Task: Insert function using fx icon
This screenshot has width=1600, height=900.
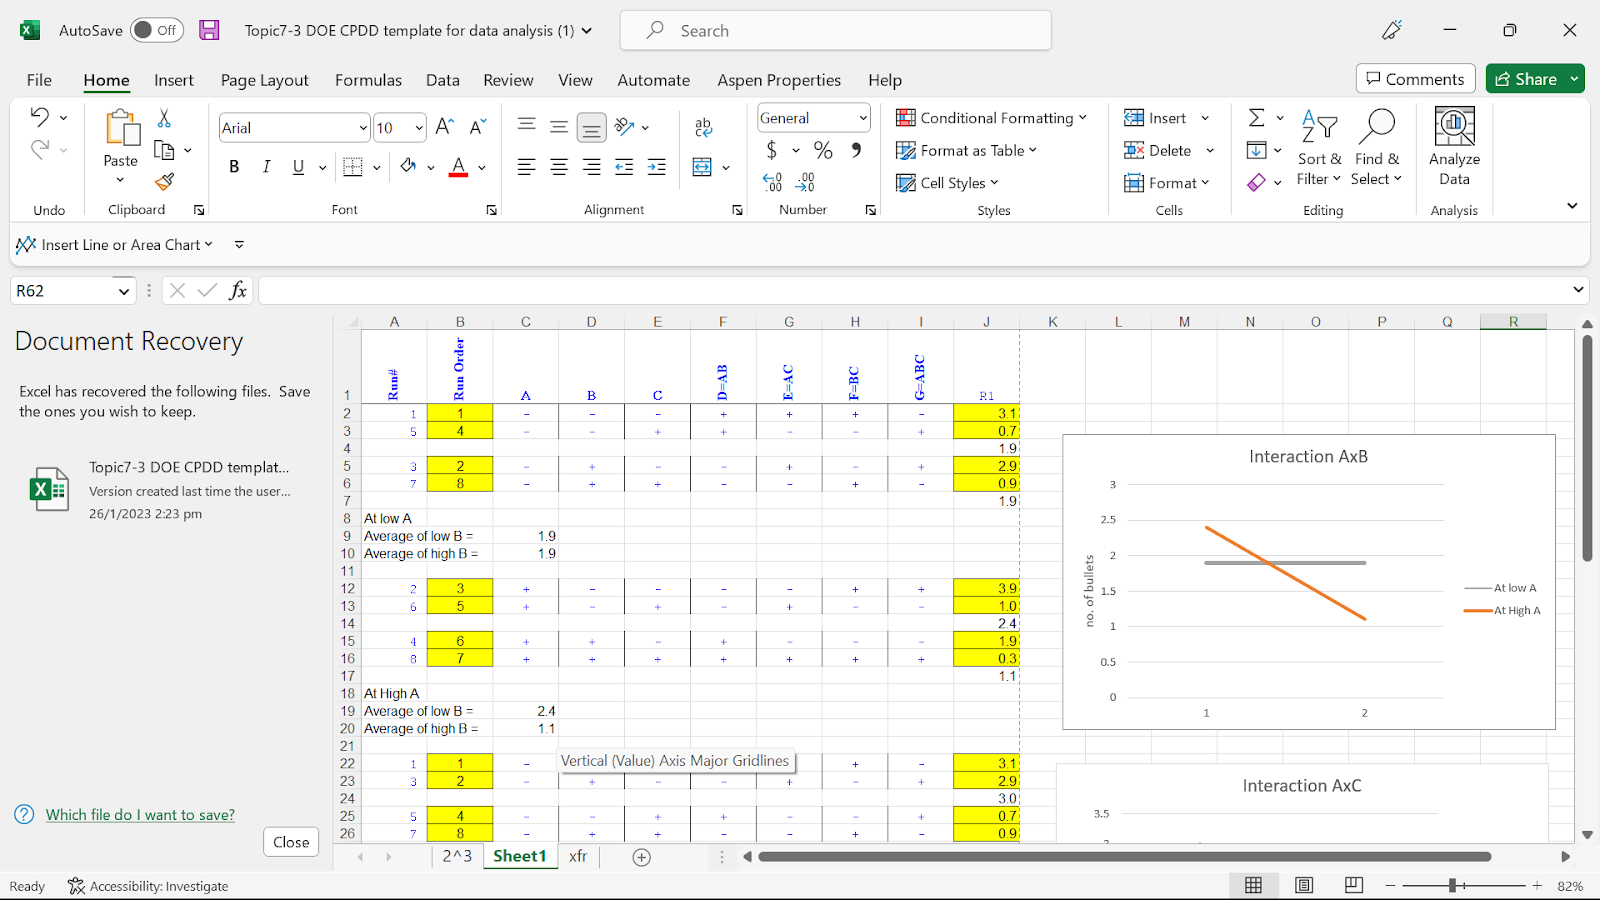Action: 238,290
